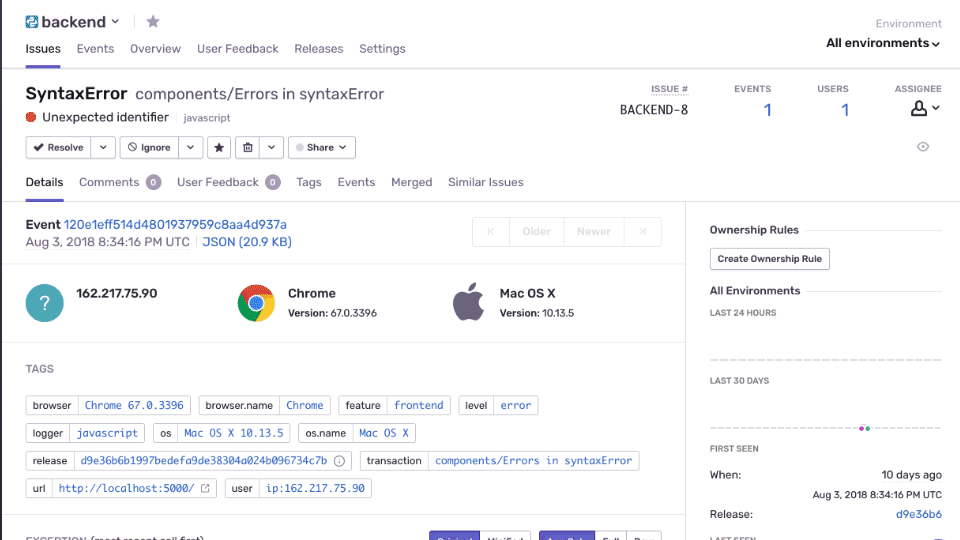Expand the Resolve options dropdown
The image size is (960, 540).
(x=103, y=148)
